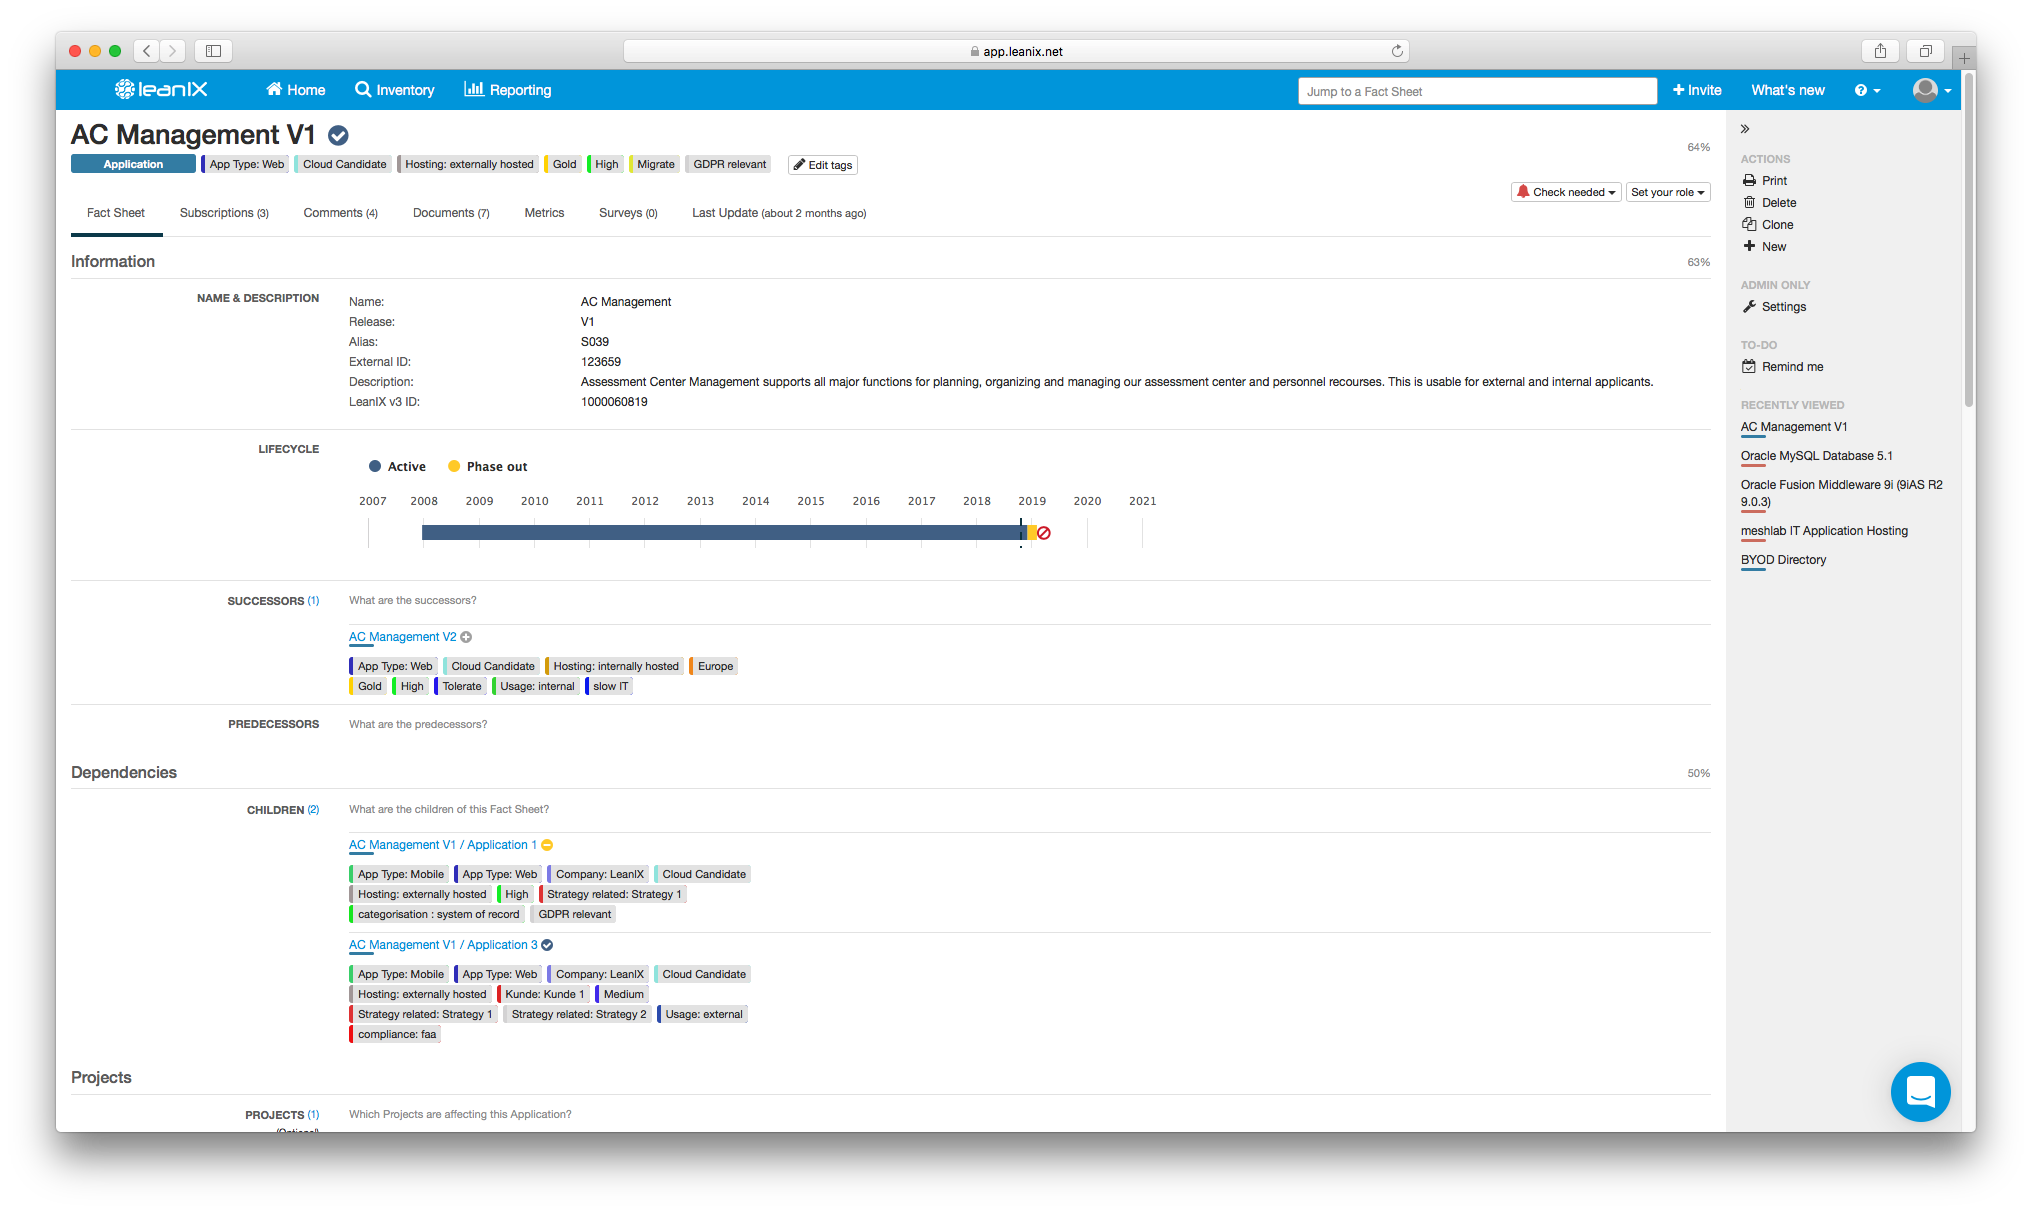Click the LeanIX logo
The width and height of the screenshot is (2032, 1212).
point(161,90)
